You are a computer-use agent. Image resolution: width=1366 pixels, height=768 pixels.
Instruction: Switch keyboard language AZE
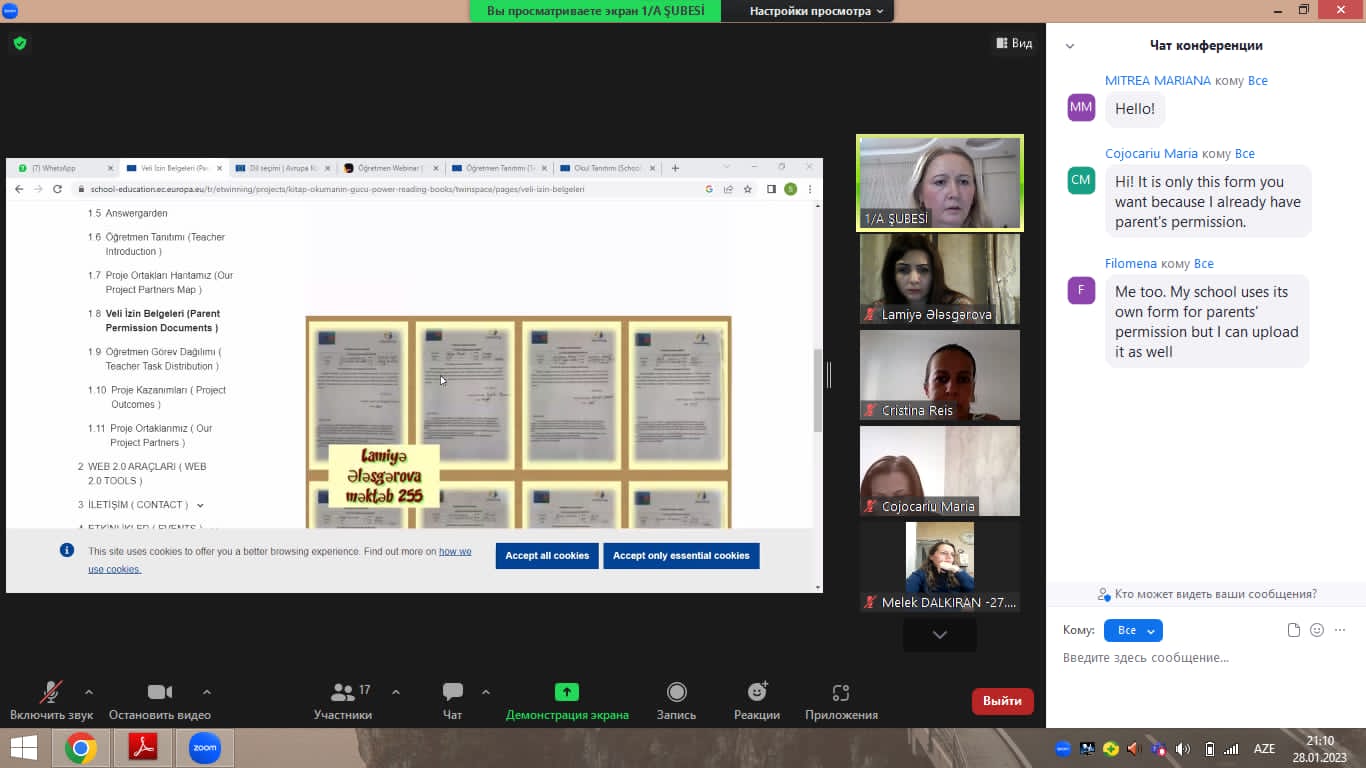pos(1264,748)
